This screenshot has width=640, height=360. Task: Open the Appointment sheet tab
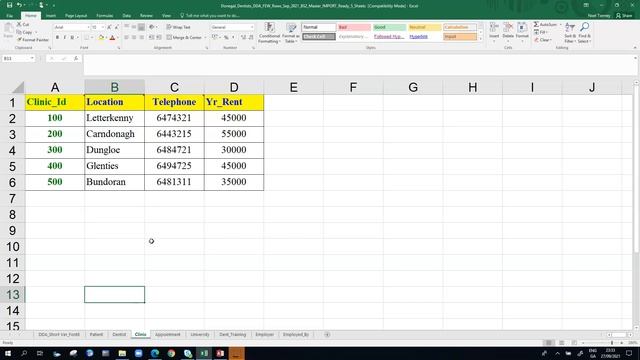[167, 334]
